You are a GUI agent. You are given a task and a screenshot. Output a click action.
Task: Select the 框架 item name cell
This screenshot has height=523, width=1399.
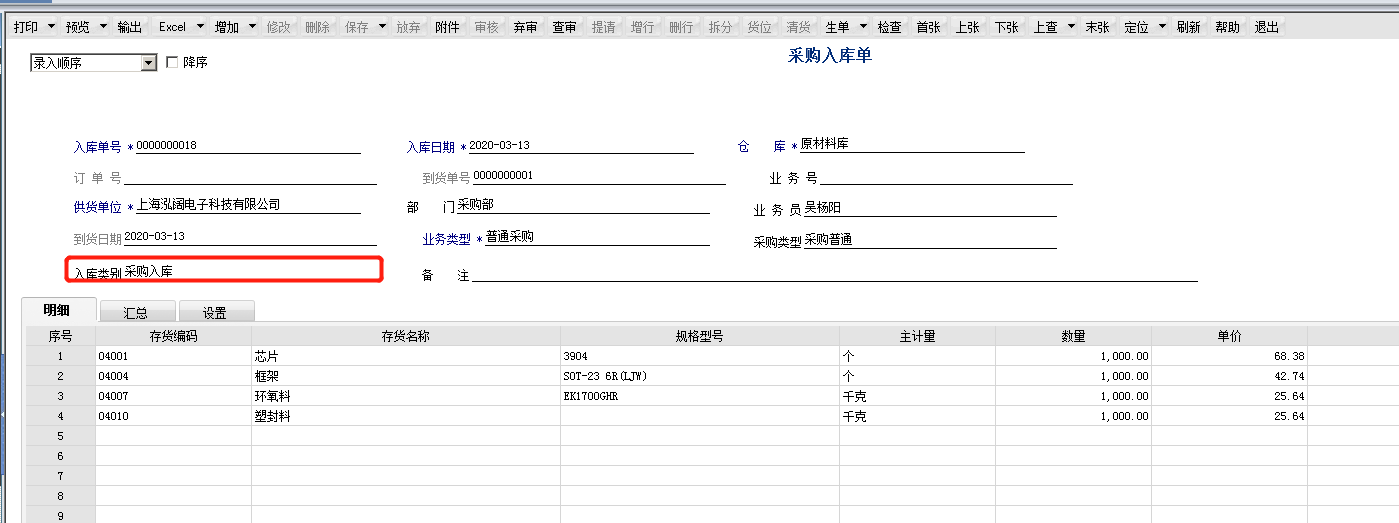click(x=406, y=376)
